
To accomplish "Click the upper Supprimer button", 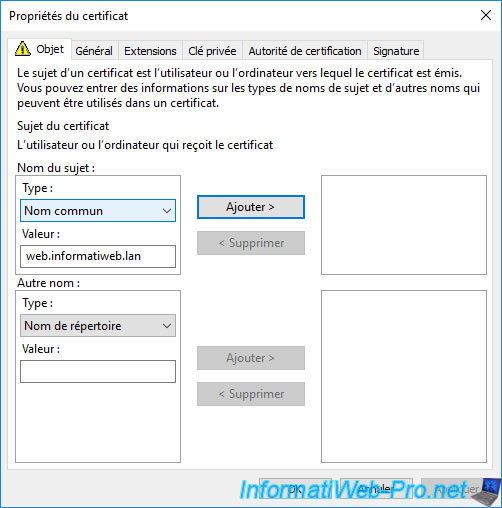I will click(251, 243).
